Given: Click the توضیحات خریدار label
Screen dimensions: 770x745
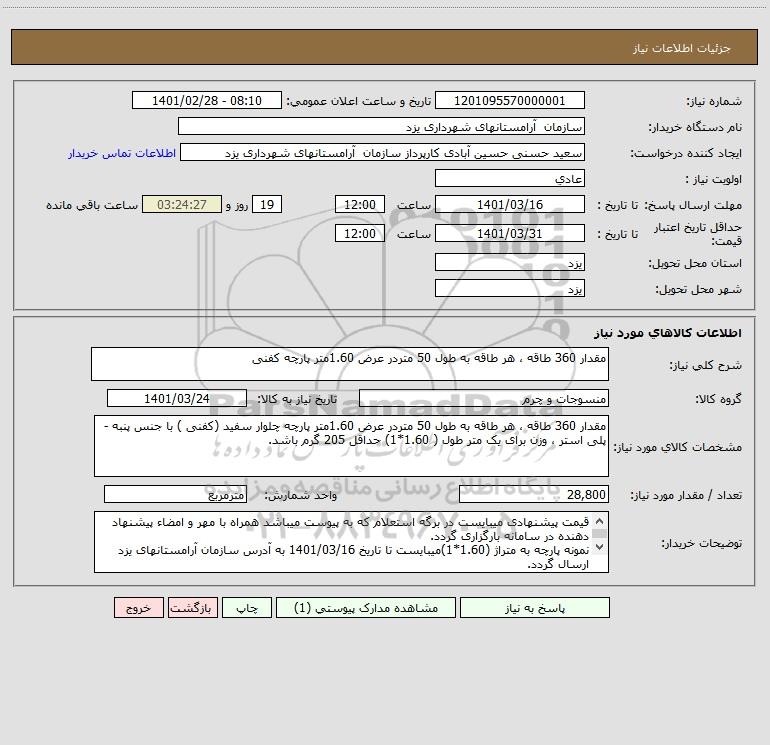Looking at the screenshot, I should (x=702, y=543).
